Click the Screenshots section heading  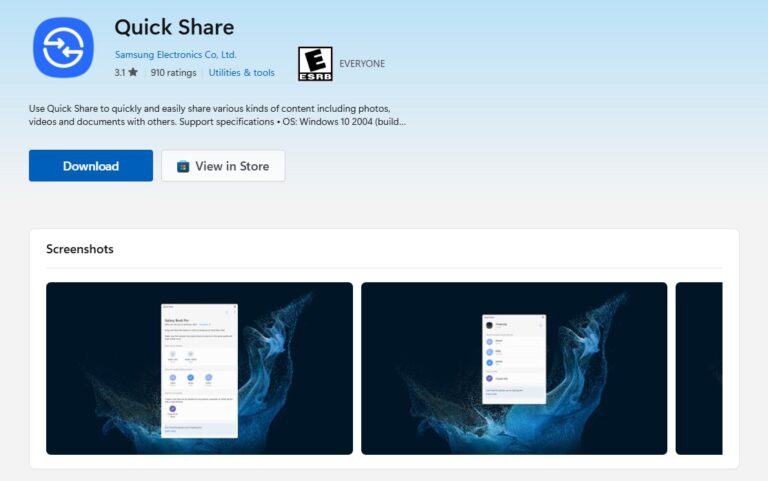(80, 249)
